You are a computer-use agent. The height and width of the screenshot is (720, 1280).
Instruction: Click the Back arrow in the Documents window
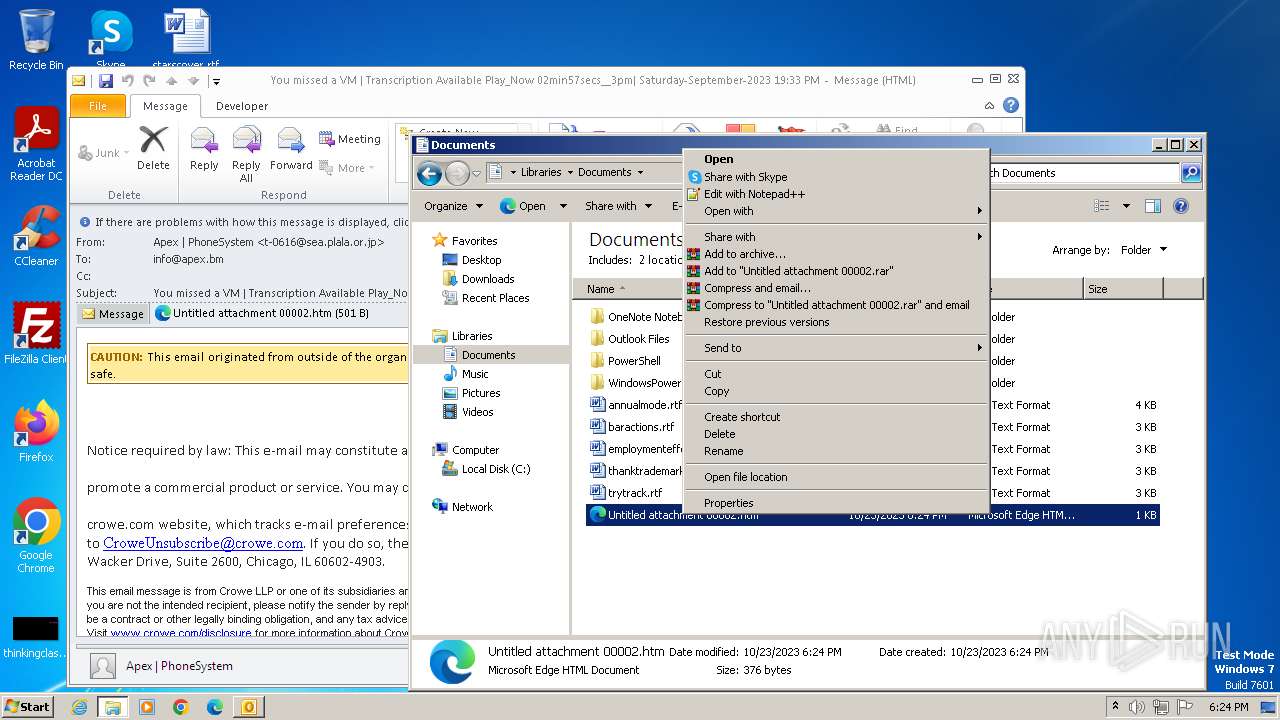pyautogui.click(x=430, y=173)
